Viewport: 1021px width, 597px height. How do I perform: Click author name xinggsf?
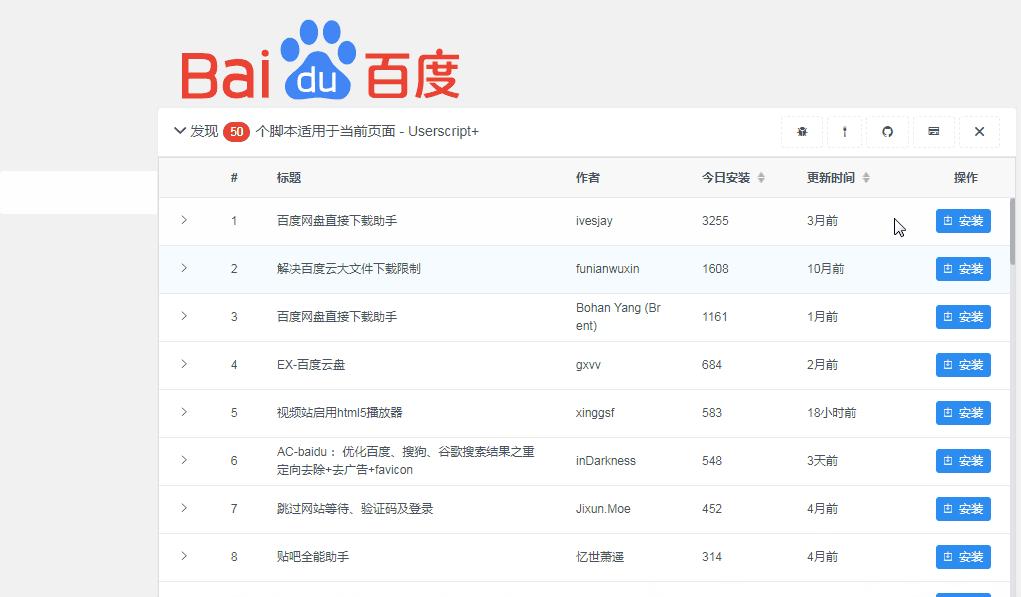tap(595, 413)
